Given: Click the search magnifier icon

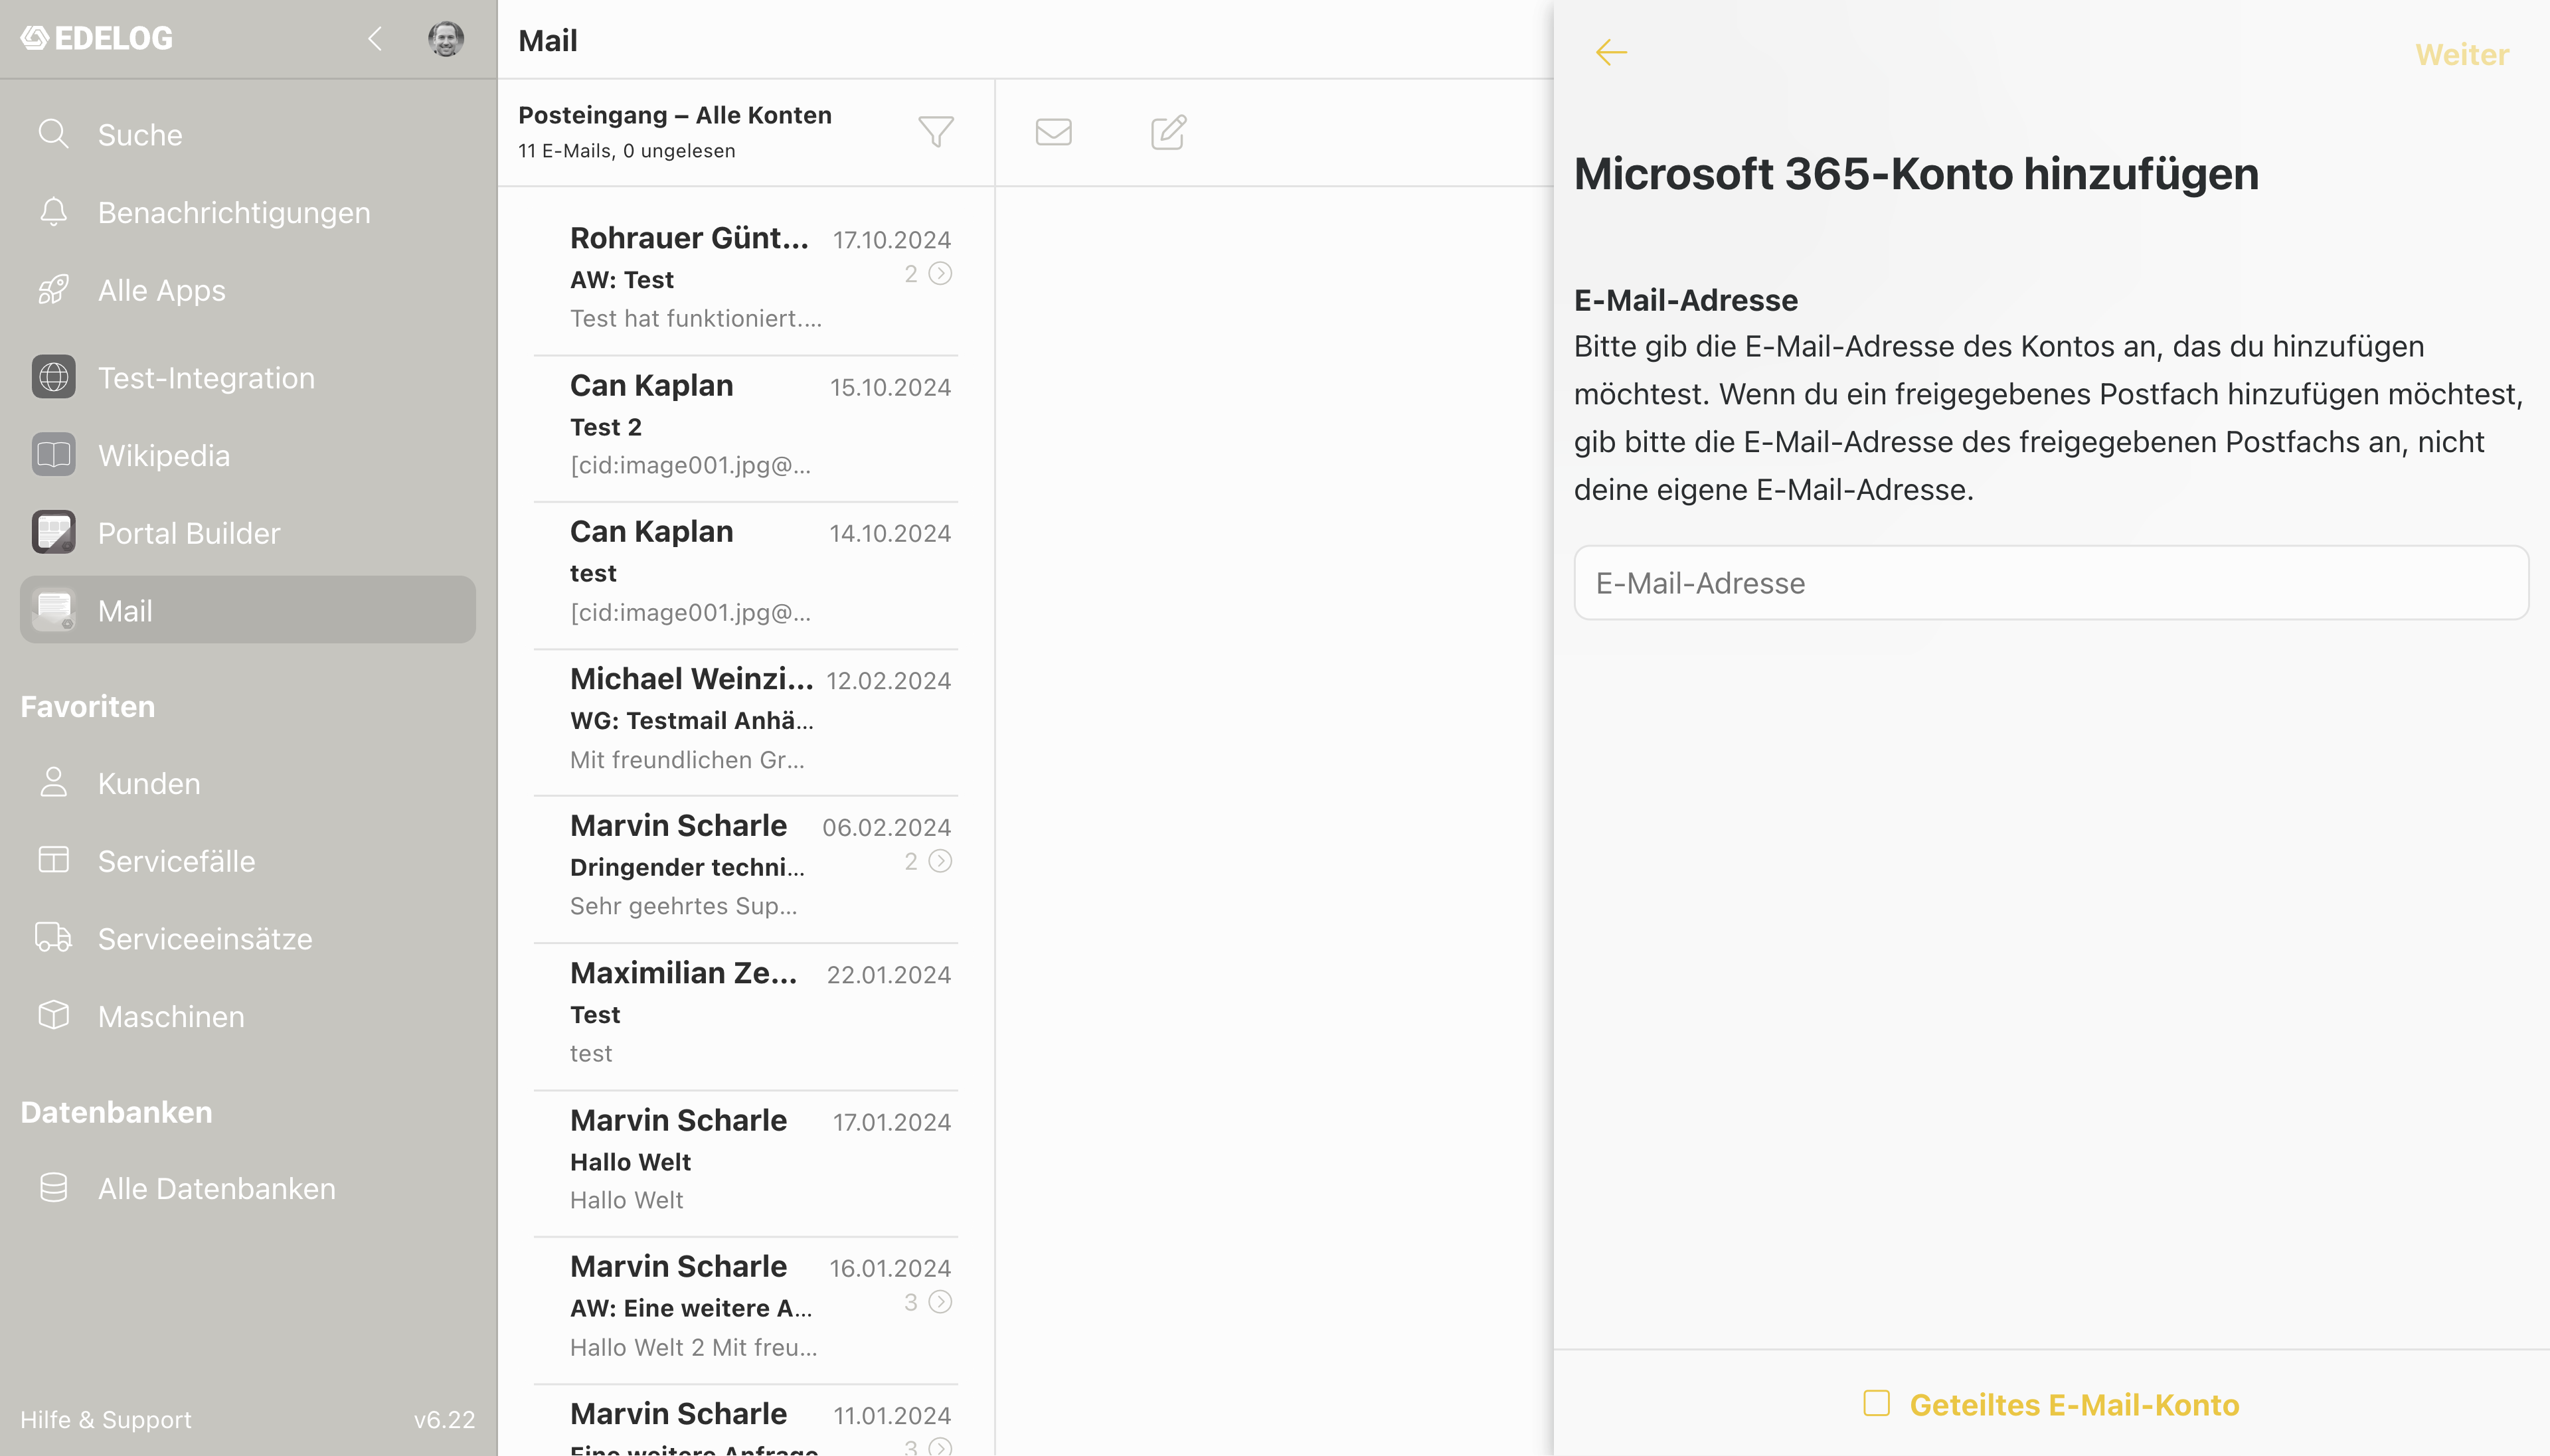Looking at the screenshot, I should [53, 133].
